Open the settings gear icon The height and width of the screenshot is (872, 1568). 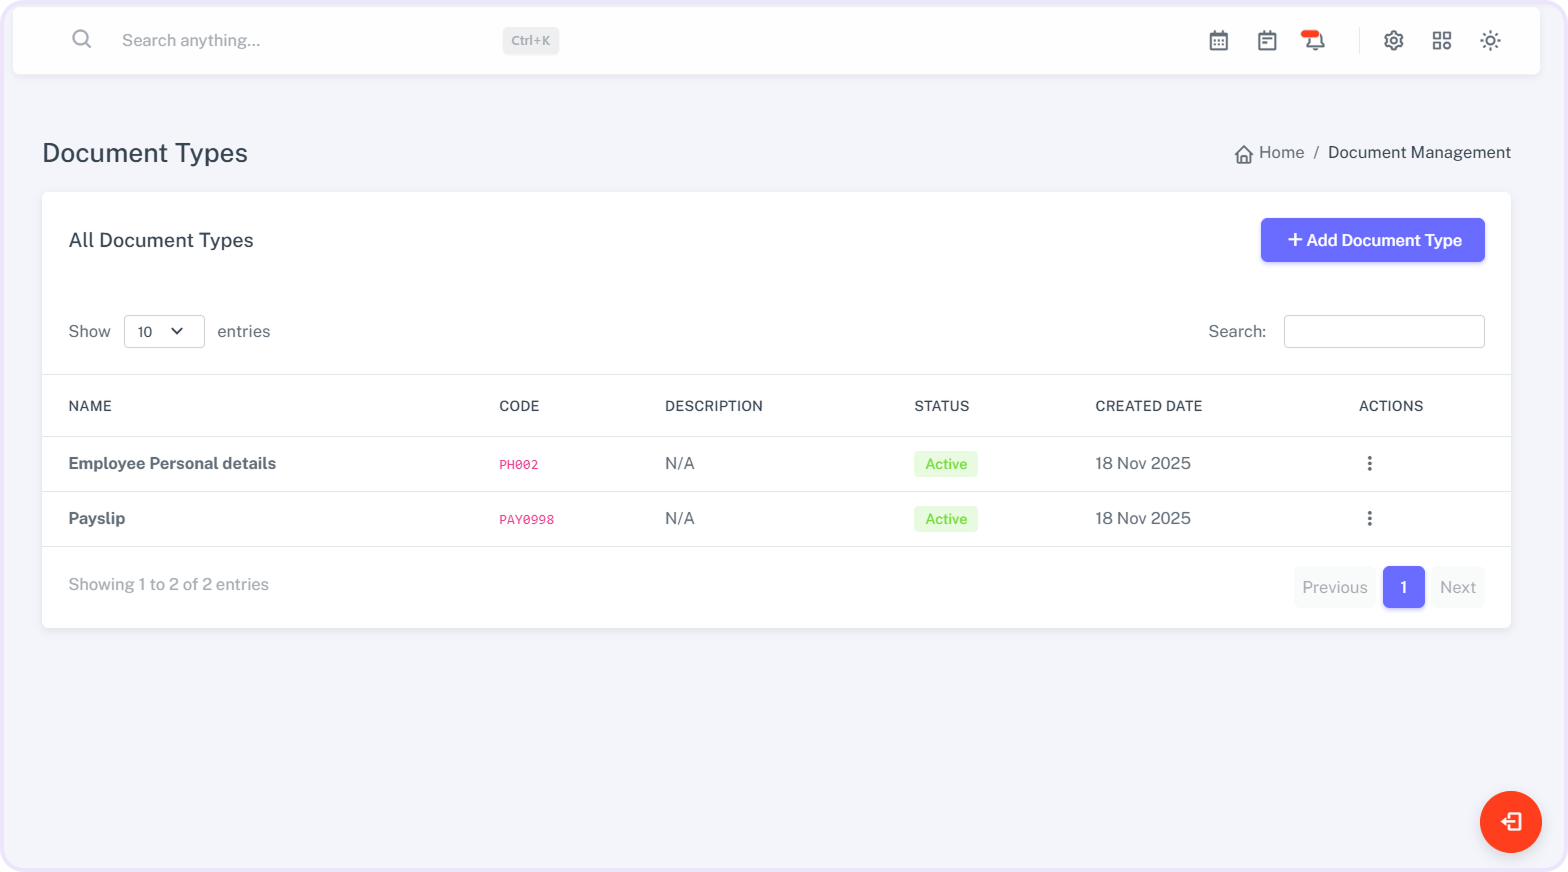pos(1393,41)
